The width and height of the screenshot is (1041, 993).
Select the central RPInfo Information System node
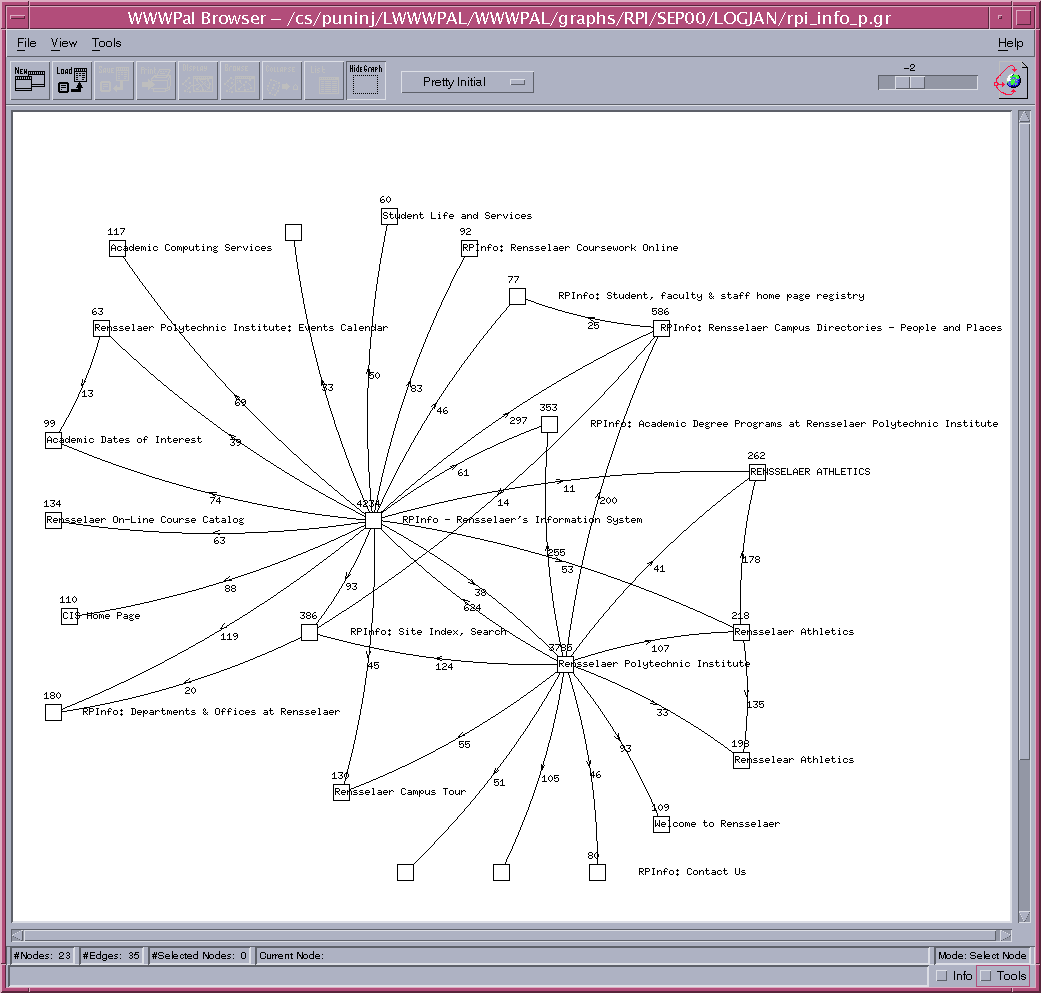point(374,520)
